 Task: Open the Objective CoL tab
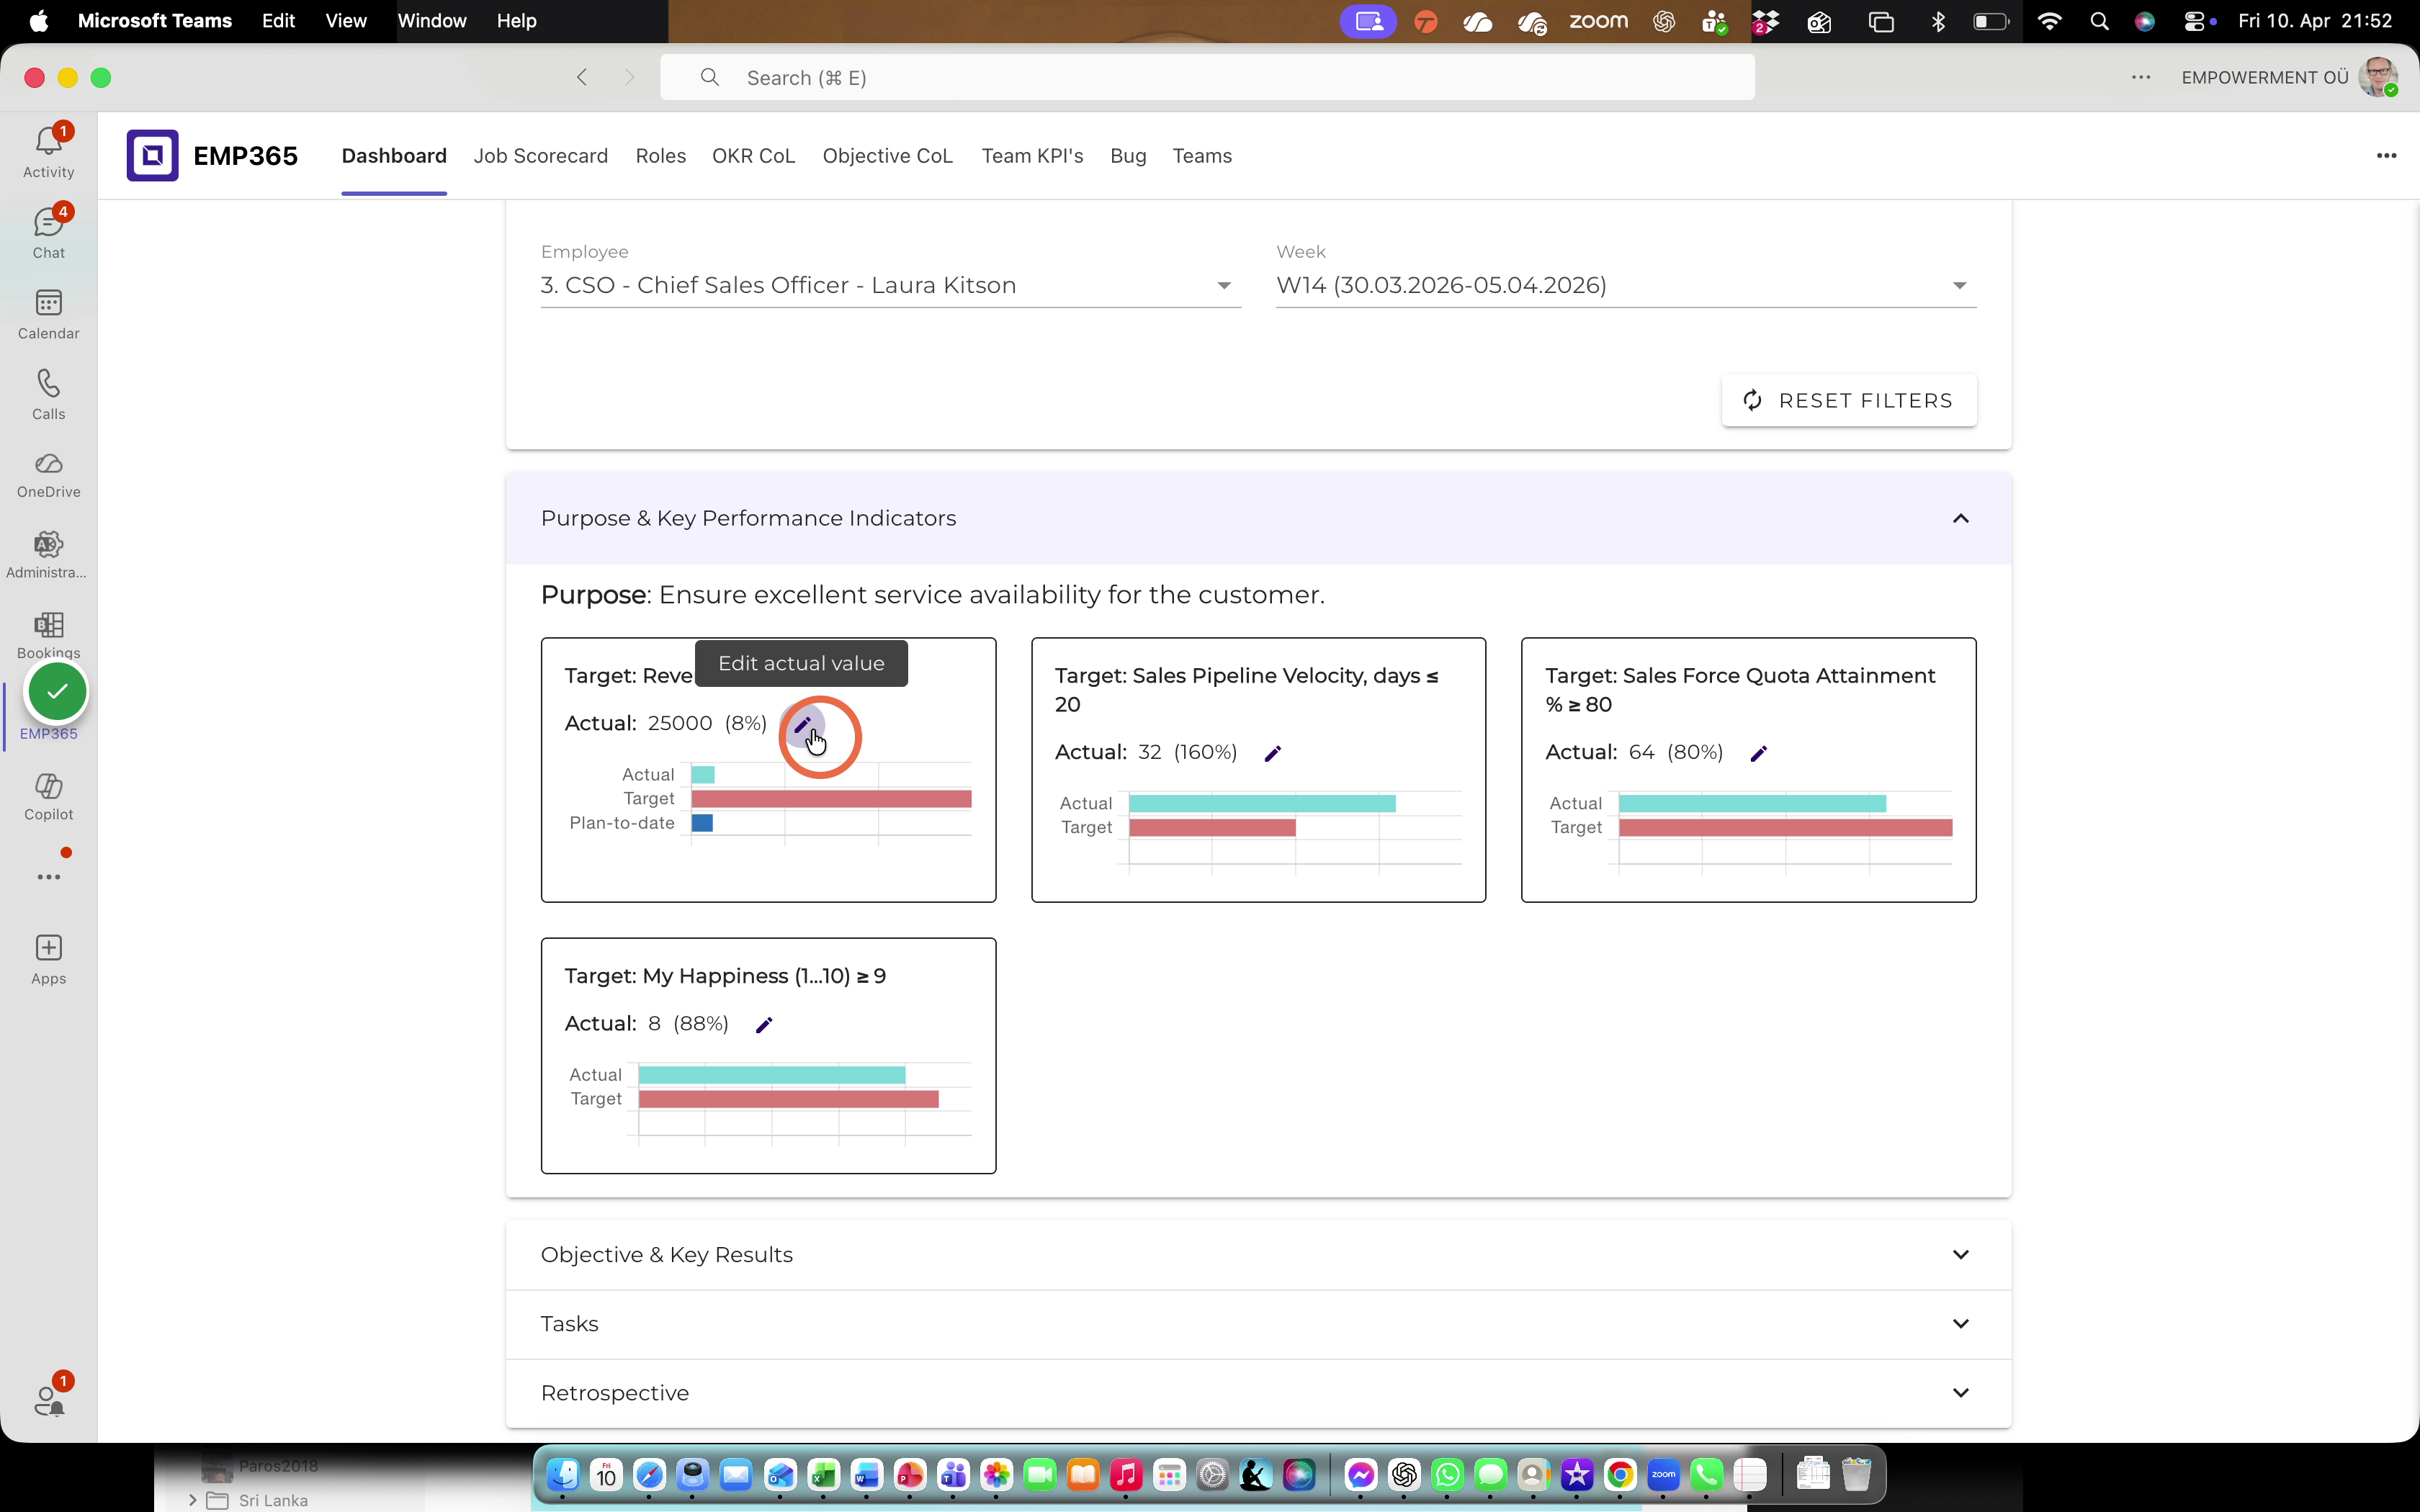click(887, 156)
